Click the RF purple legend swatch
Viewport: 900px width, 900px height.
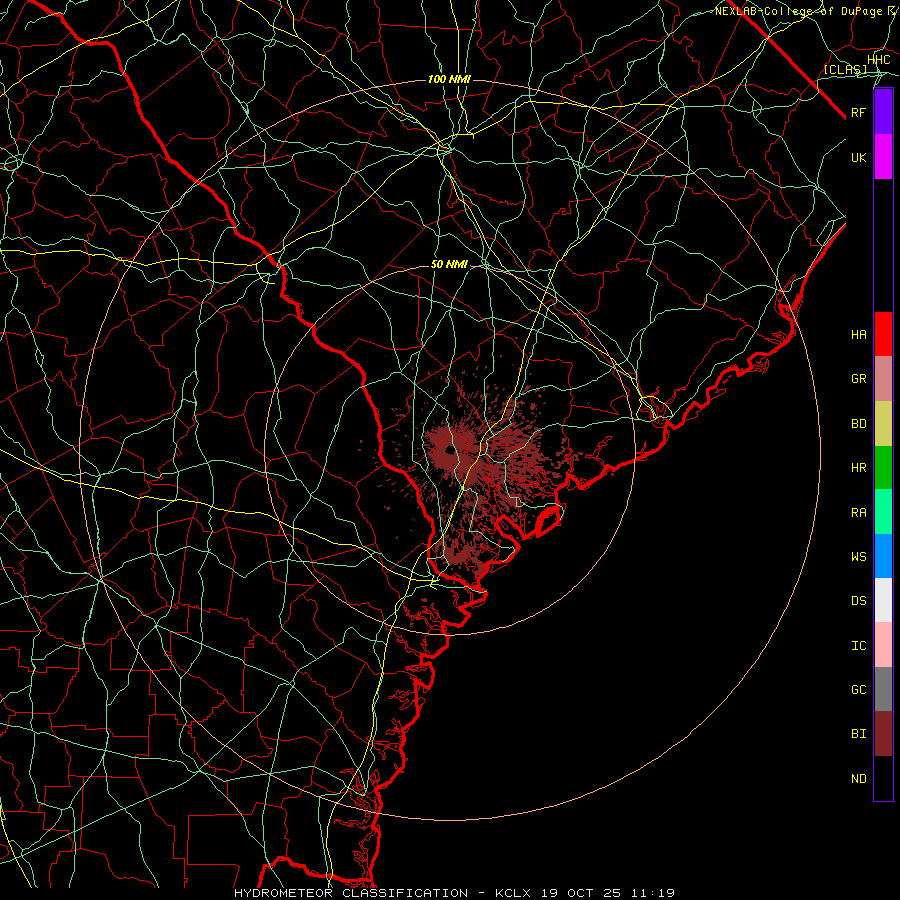click(883, 112)
